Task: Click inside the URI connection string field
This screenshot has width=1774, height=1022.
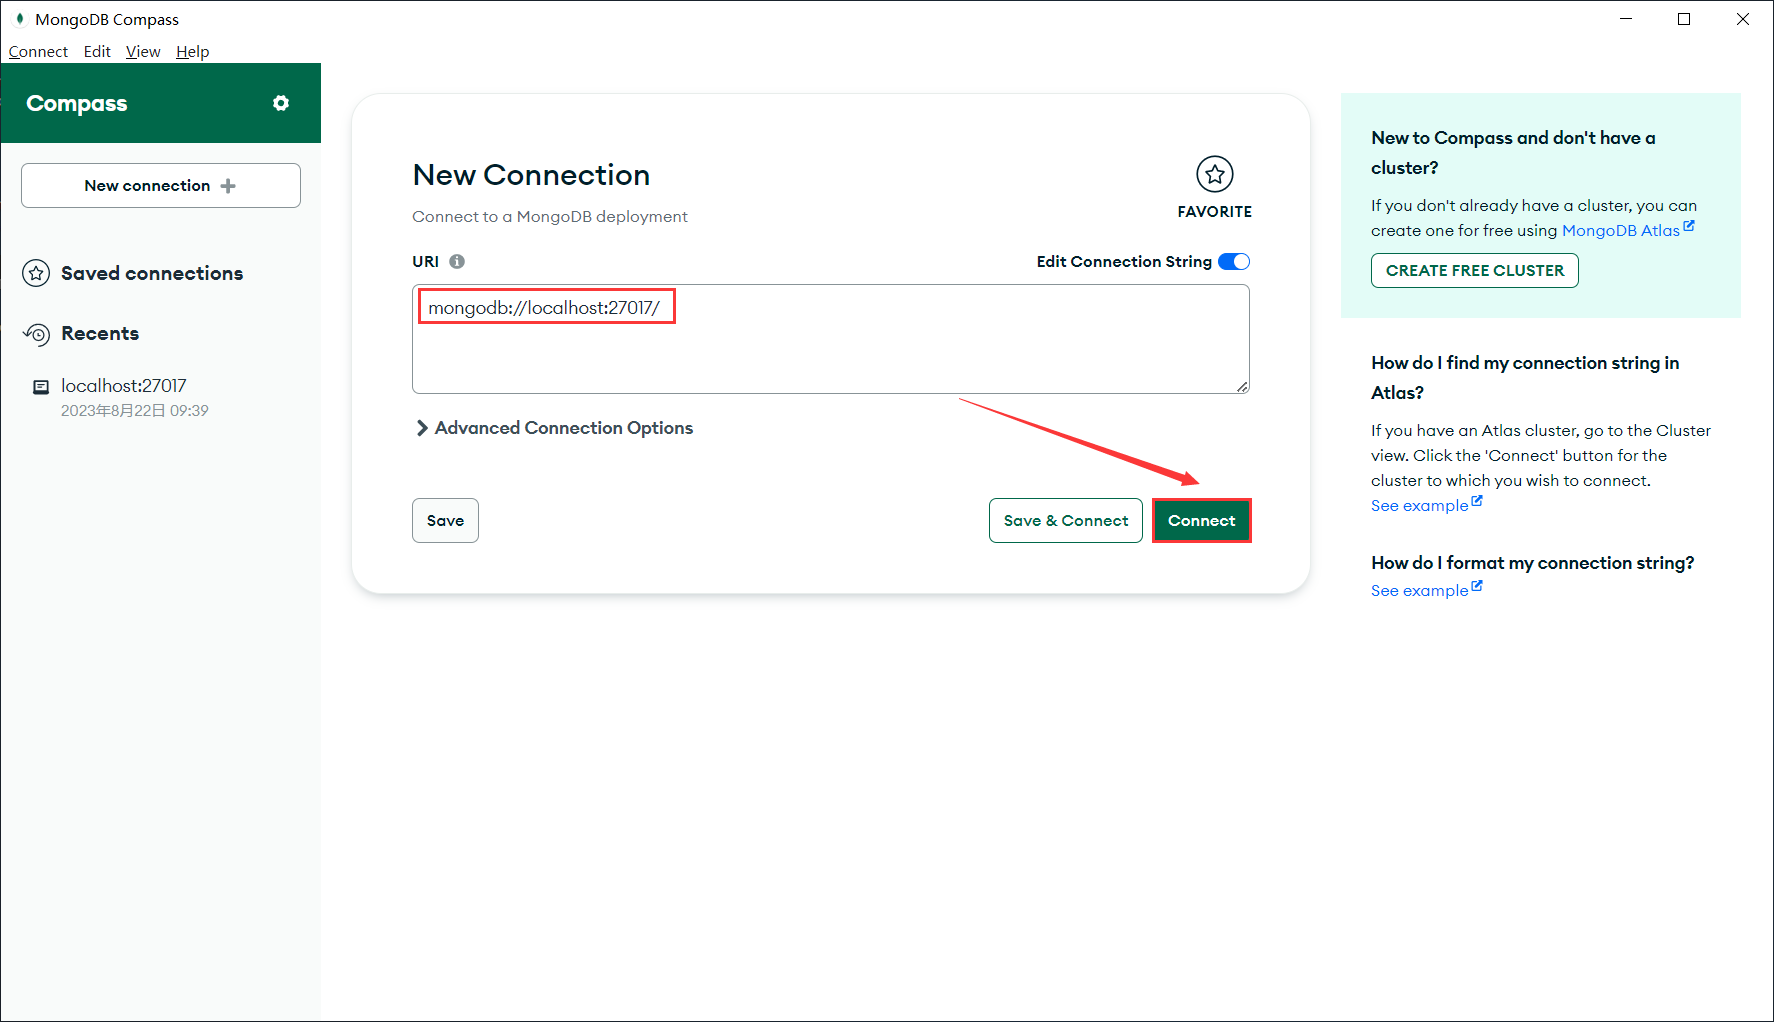Action: coord(830,339)
